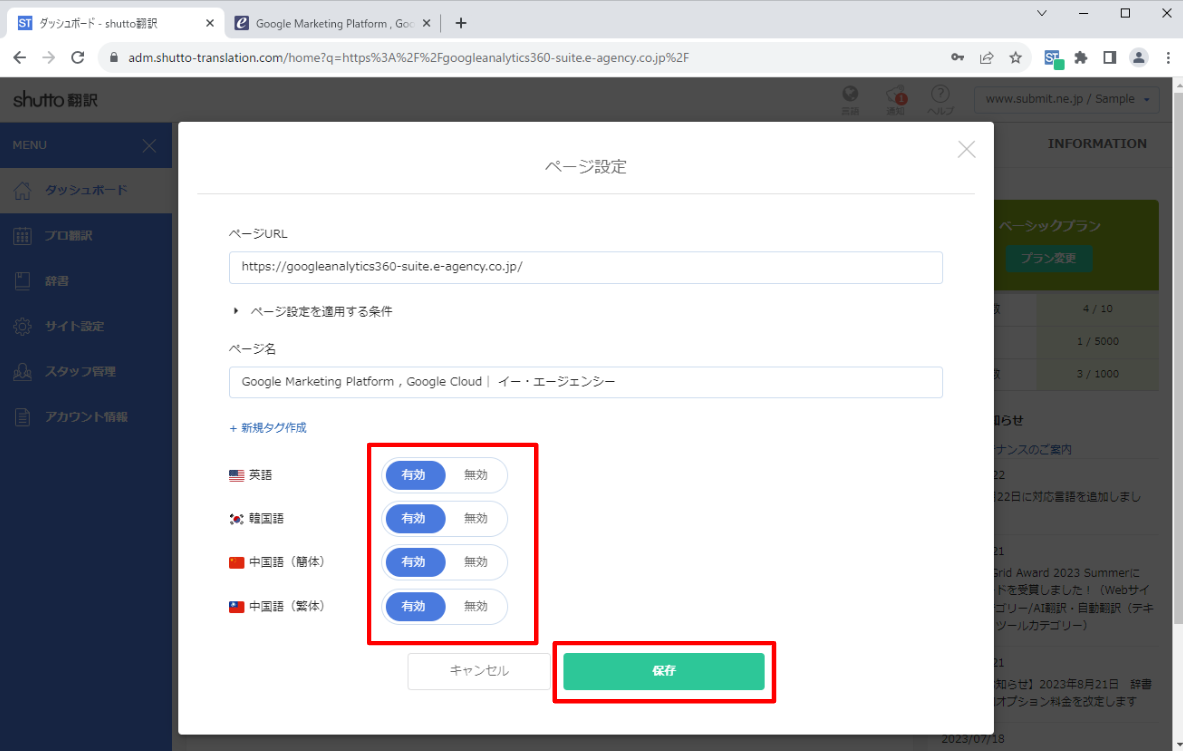Close the ページ設定 dialog with X
This screenshot has height=751, width=1183.
tap(966, 149)
